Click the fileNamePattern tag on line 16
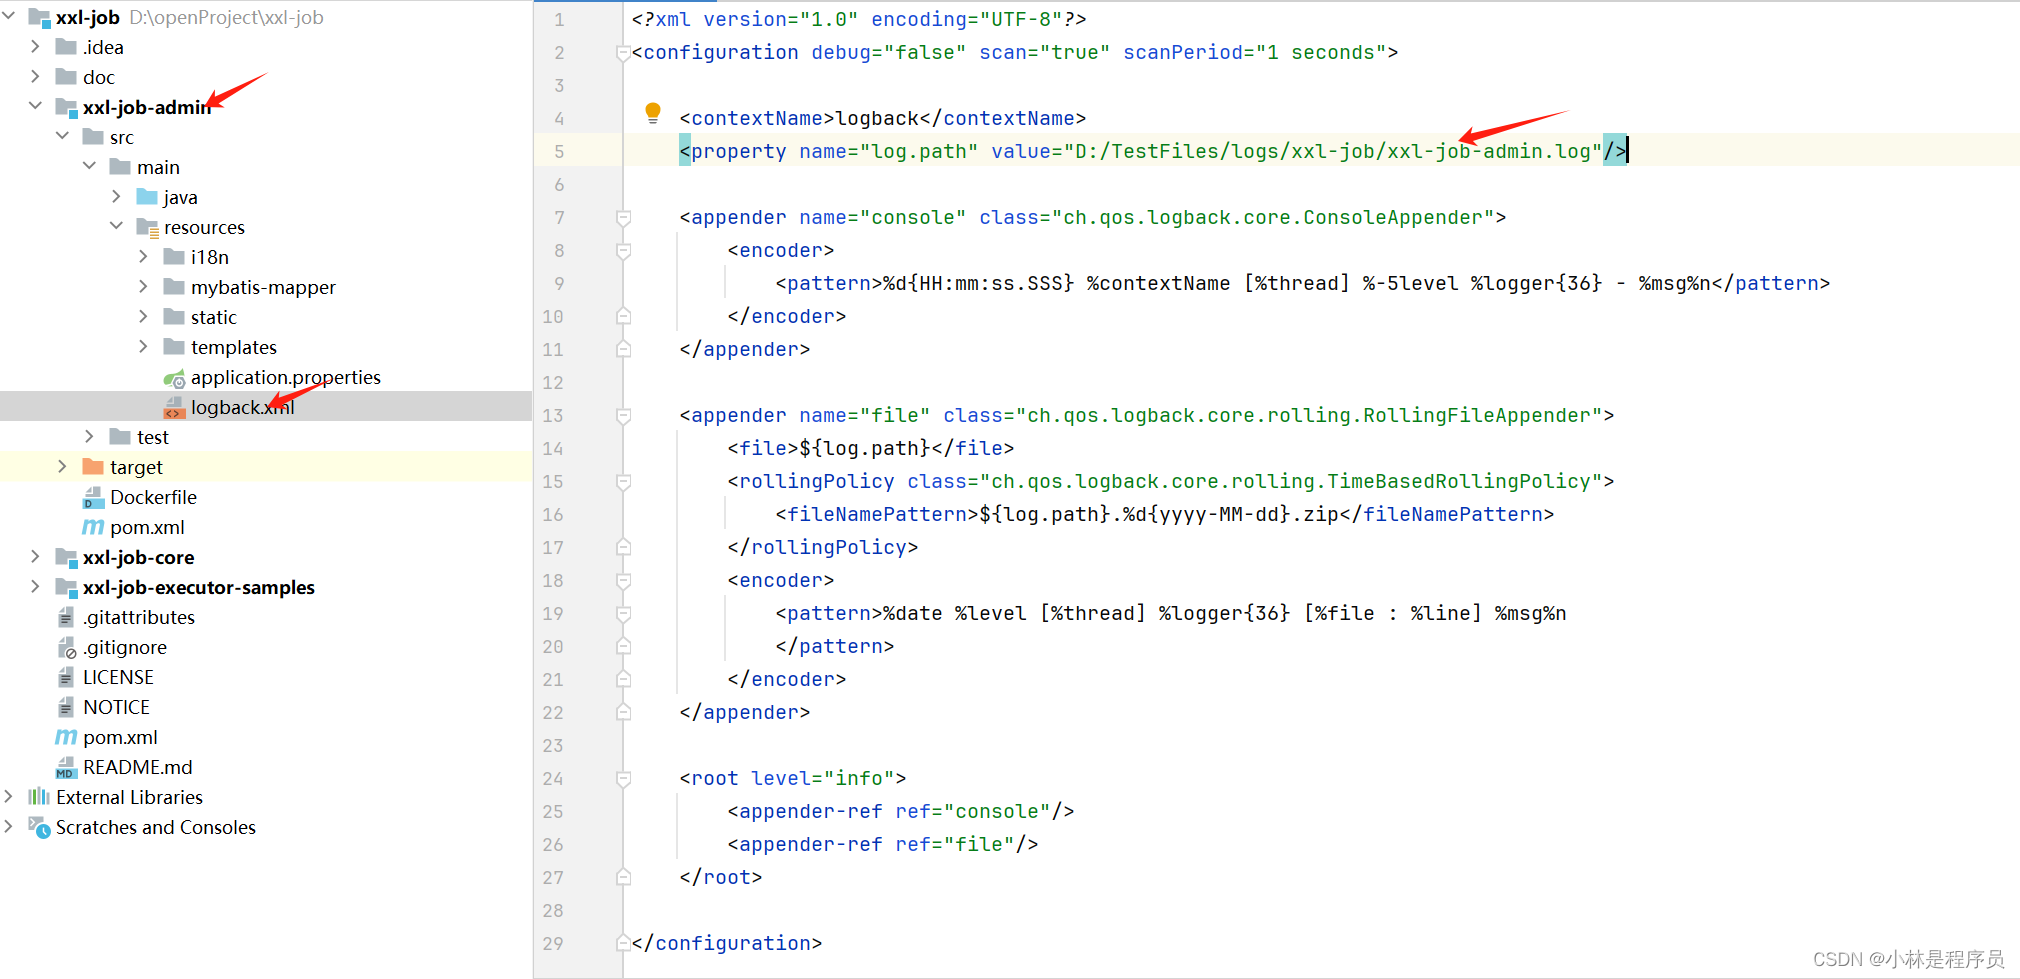 pyautogui.click(x=1165, y=514)
